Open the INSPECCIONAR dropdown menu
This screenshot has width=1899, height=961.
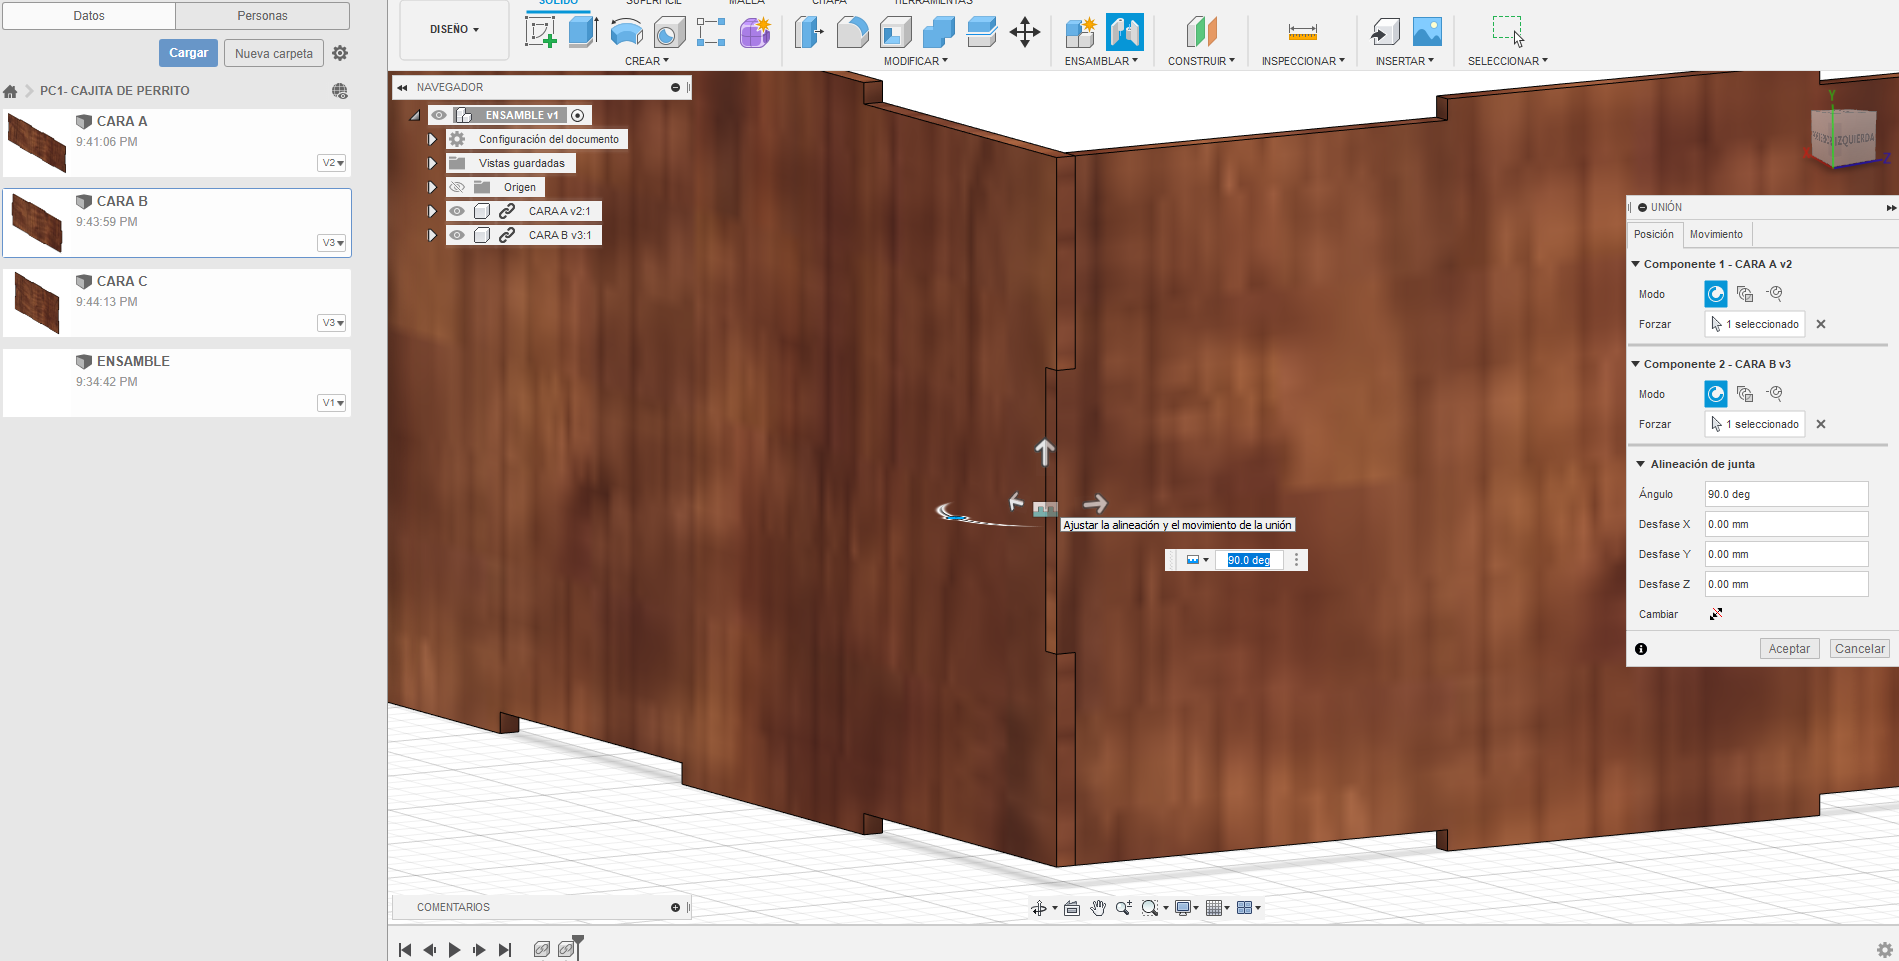tap(1303, 61)
